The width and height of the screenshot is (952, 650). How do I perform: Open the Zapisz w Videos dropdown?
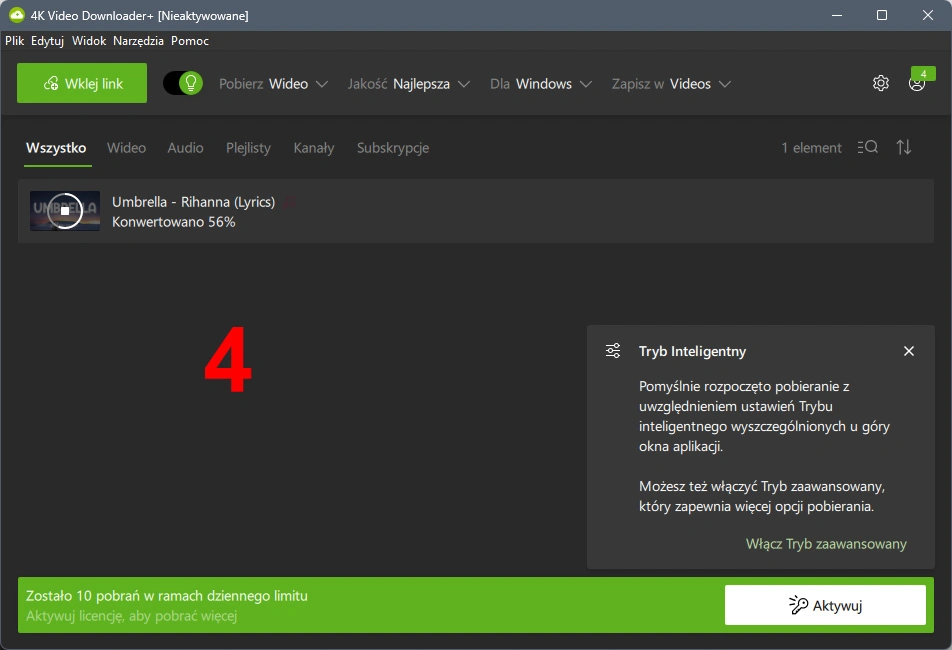coord(671,84)
